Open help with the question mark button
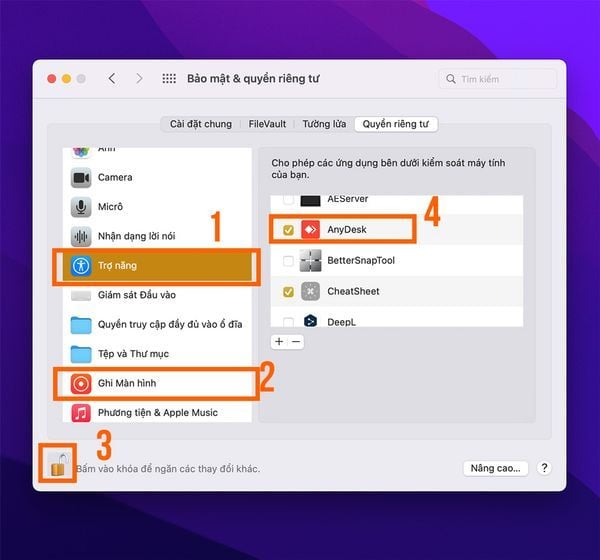 [544, 468]
